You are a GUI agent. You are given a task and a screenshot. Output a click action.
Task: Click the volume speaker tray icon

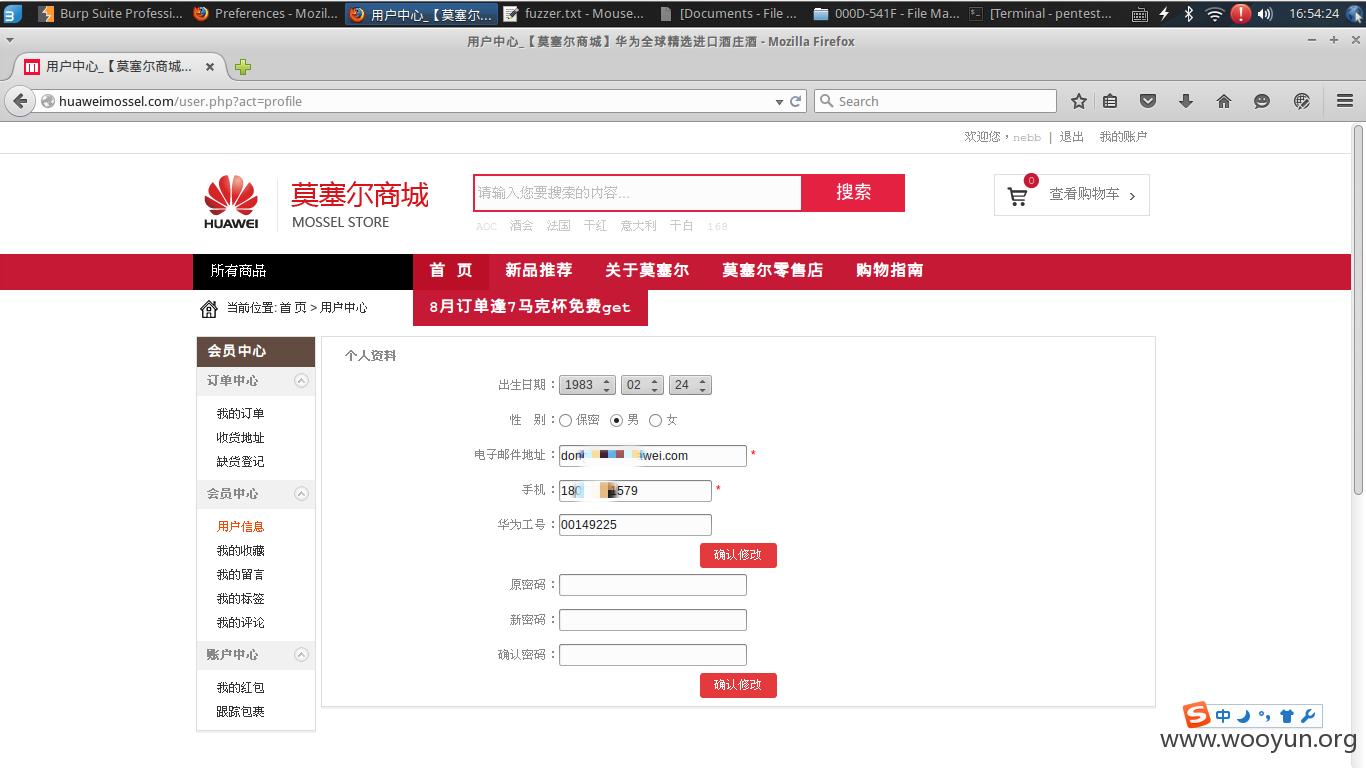1265,14
